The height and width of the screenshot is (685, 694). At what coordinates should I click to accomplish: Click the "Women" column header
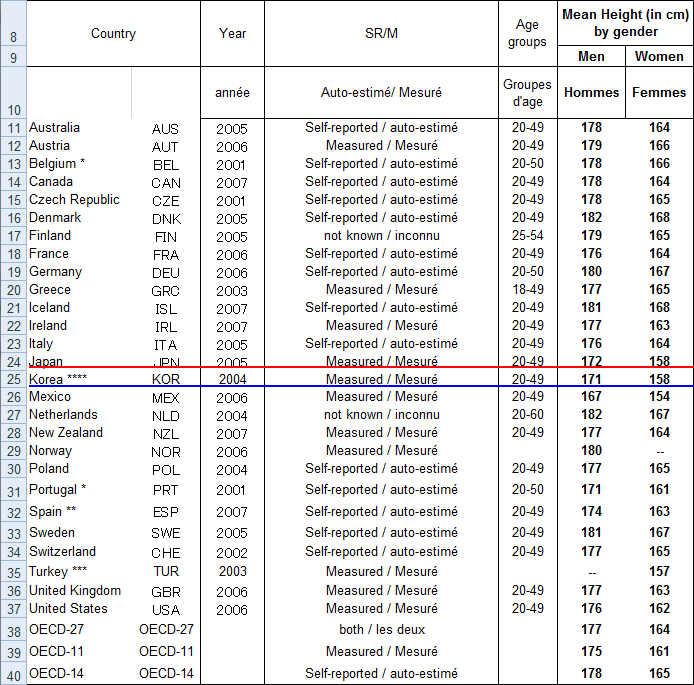point(659,57)
